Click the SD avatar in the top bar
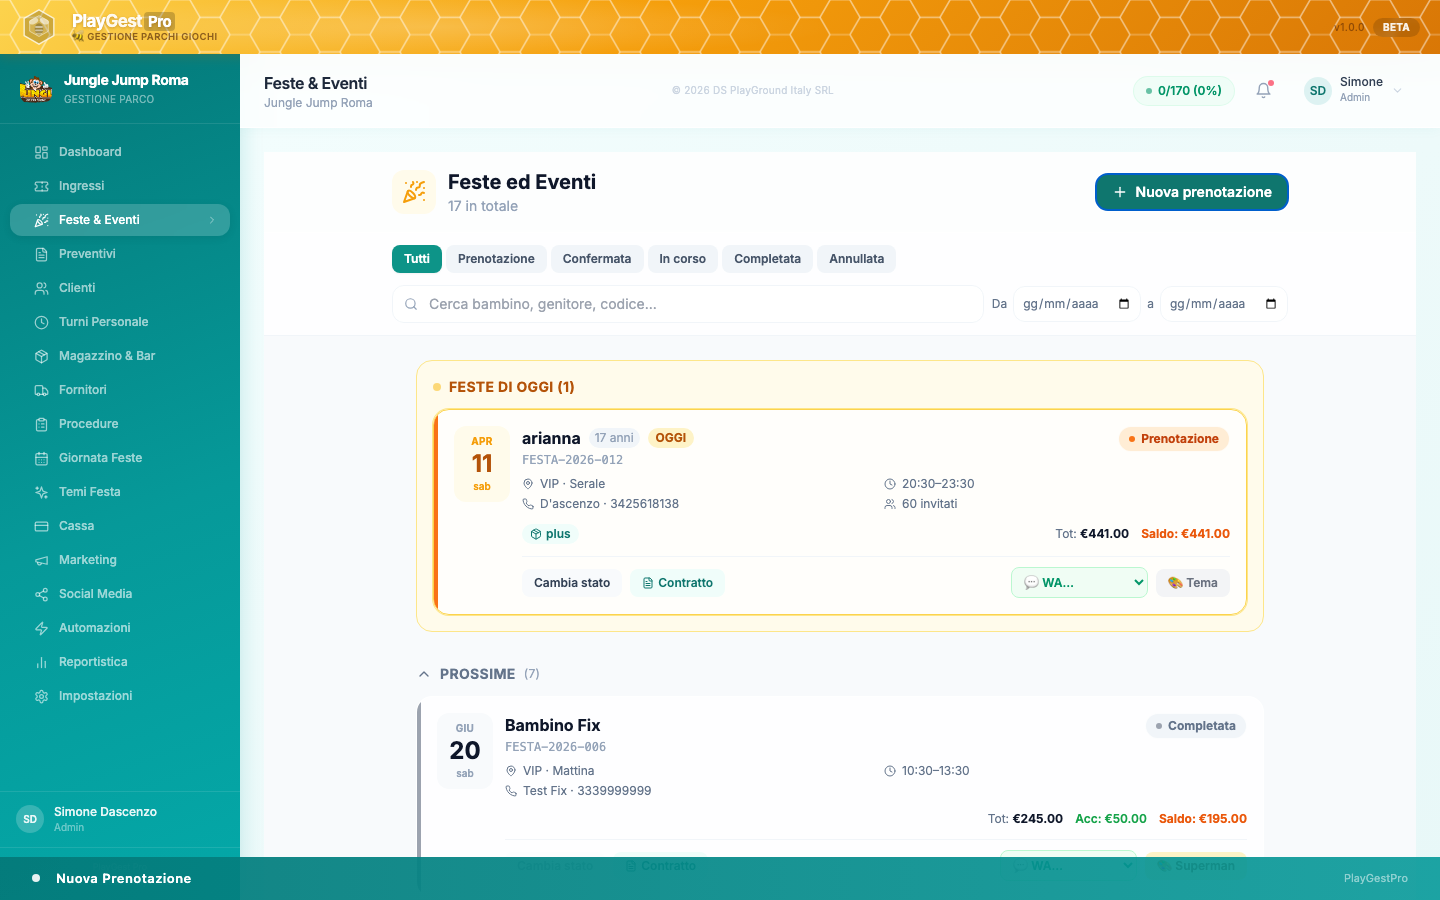Image resolution: width=1440 pixels, height=900 pixels. [1318, 90]
